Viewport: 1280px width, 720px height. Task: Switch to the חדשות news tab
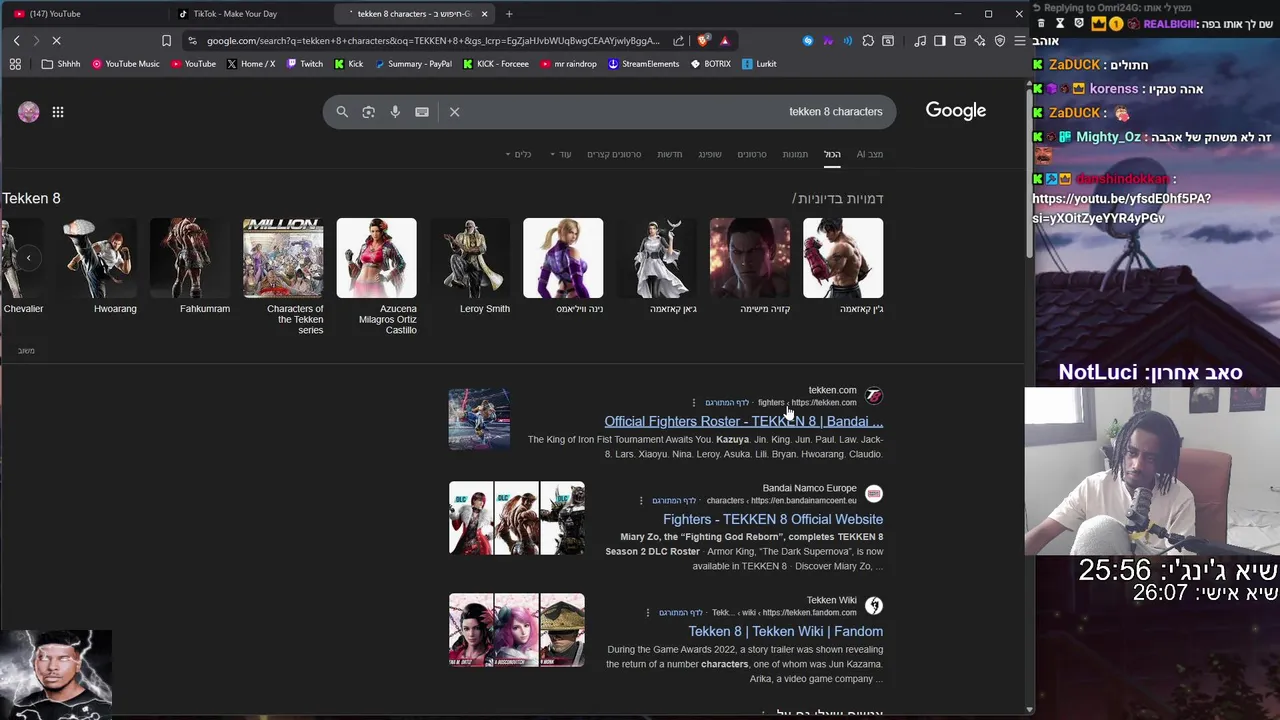(x=669, y=154)
